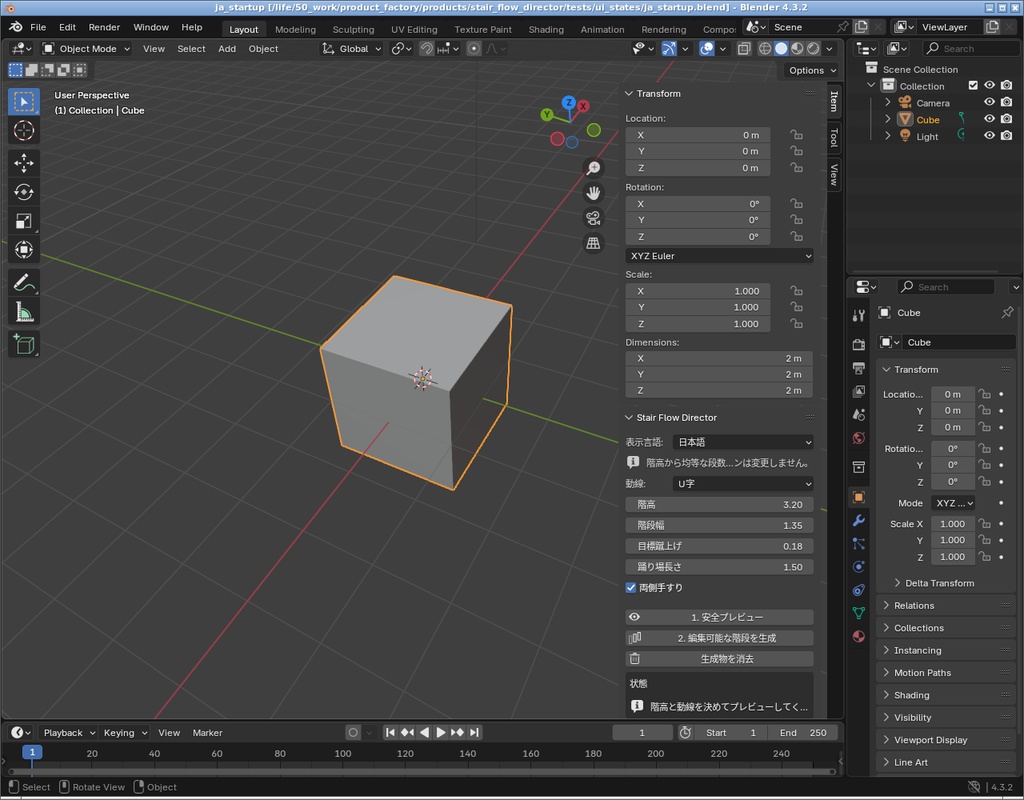1024x800 pixels.
Task: Open the Render properties tab icon
Action: [859, 344]
